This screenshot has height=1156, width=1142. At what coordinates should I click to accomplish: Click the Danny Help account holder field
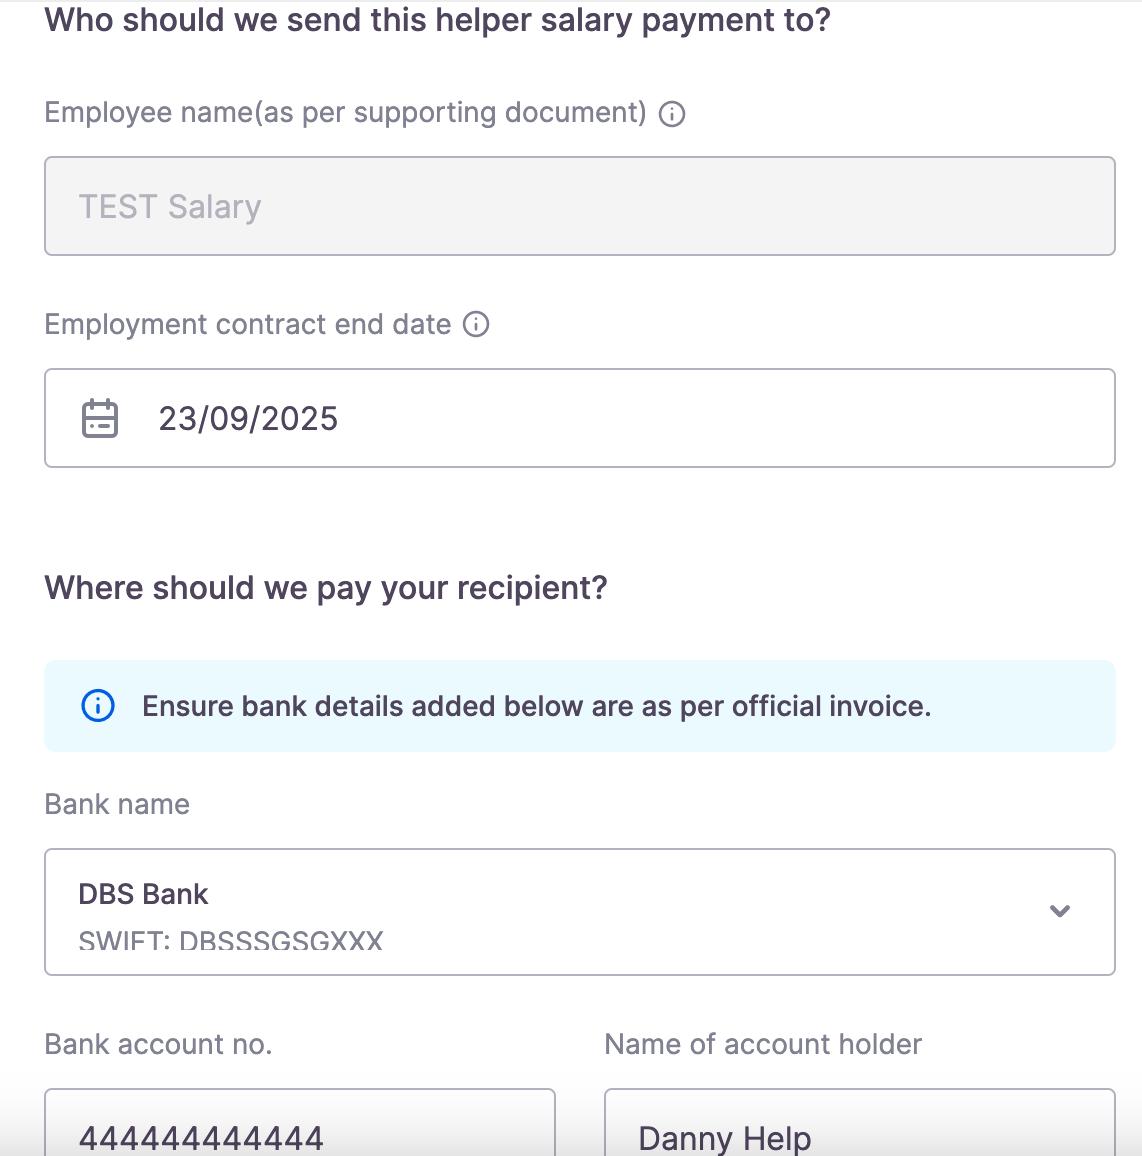[x=860, y=1122]
